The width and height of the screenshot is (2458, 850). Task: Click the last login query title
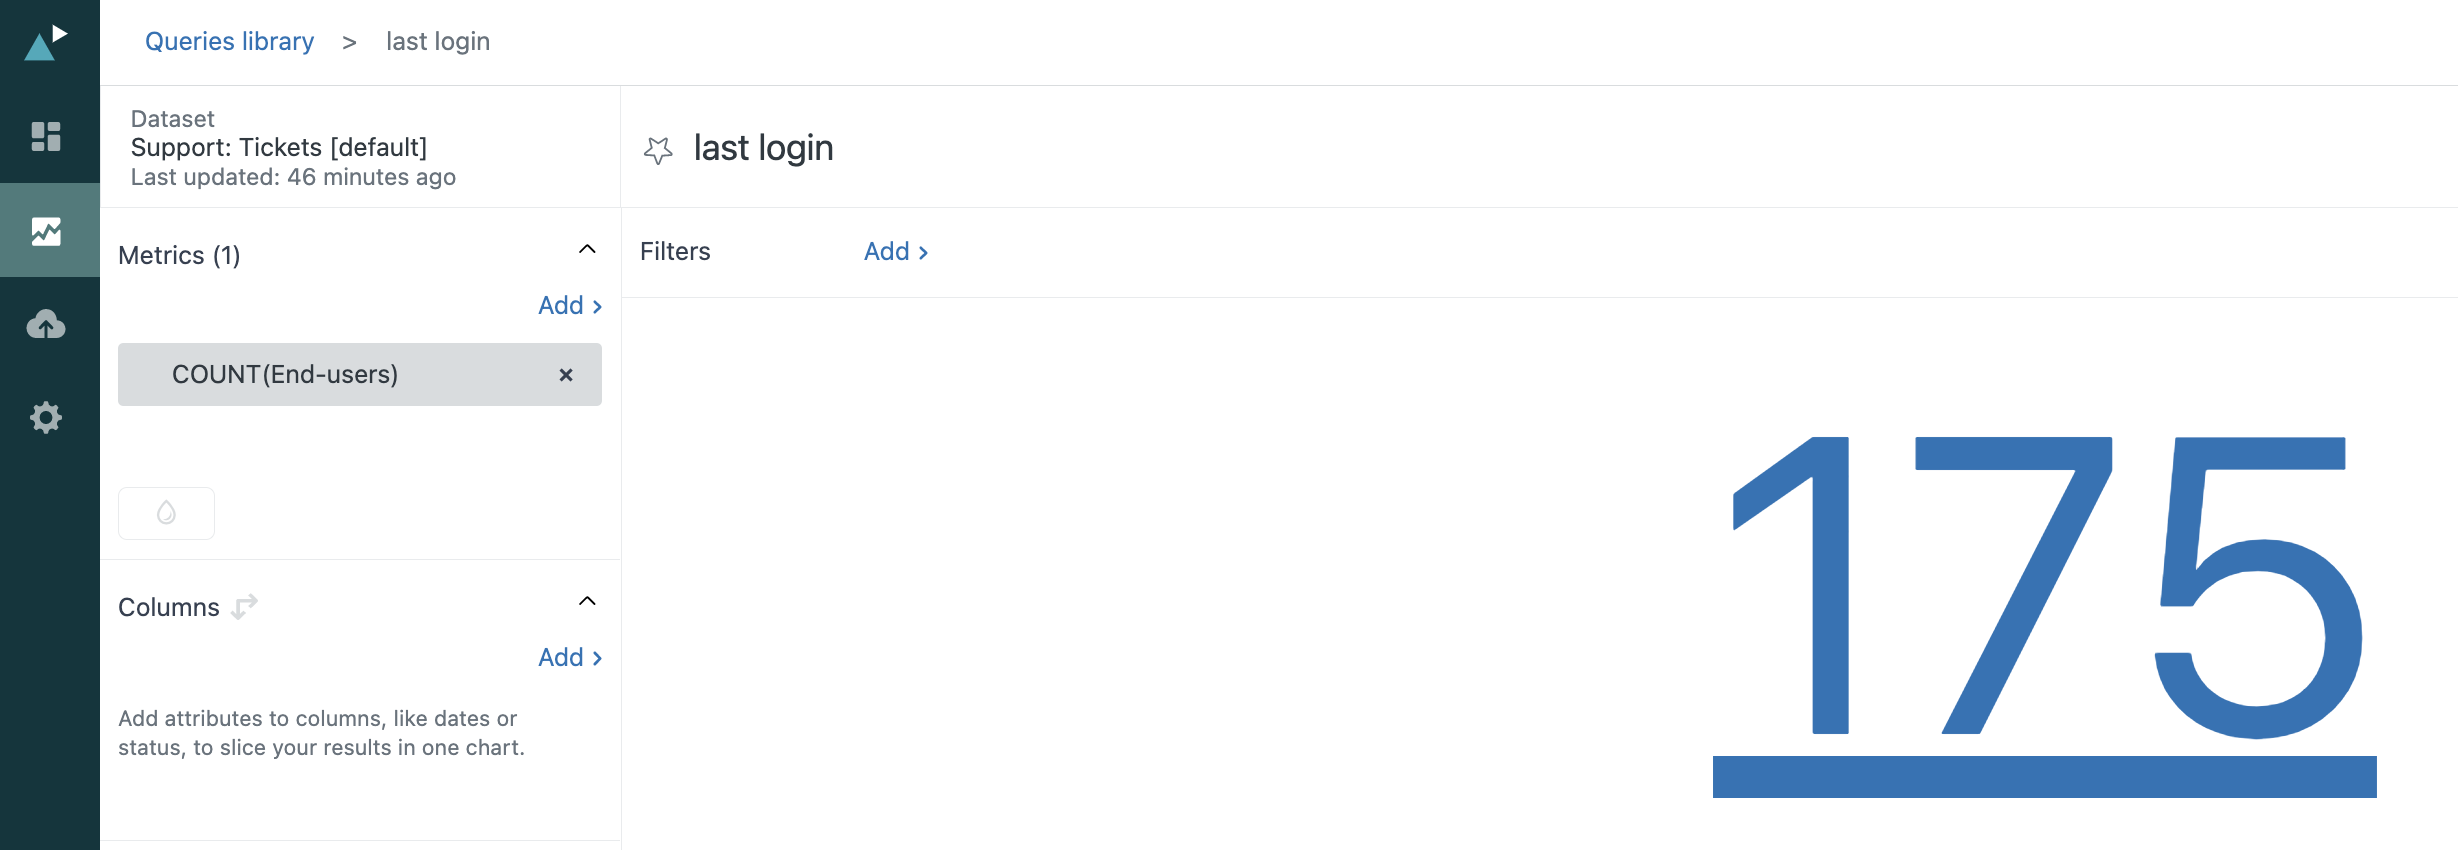(763, 148)
